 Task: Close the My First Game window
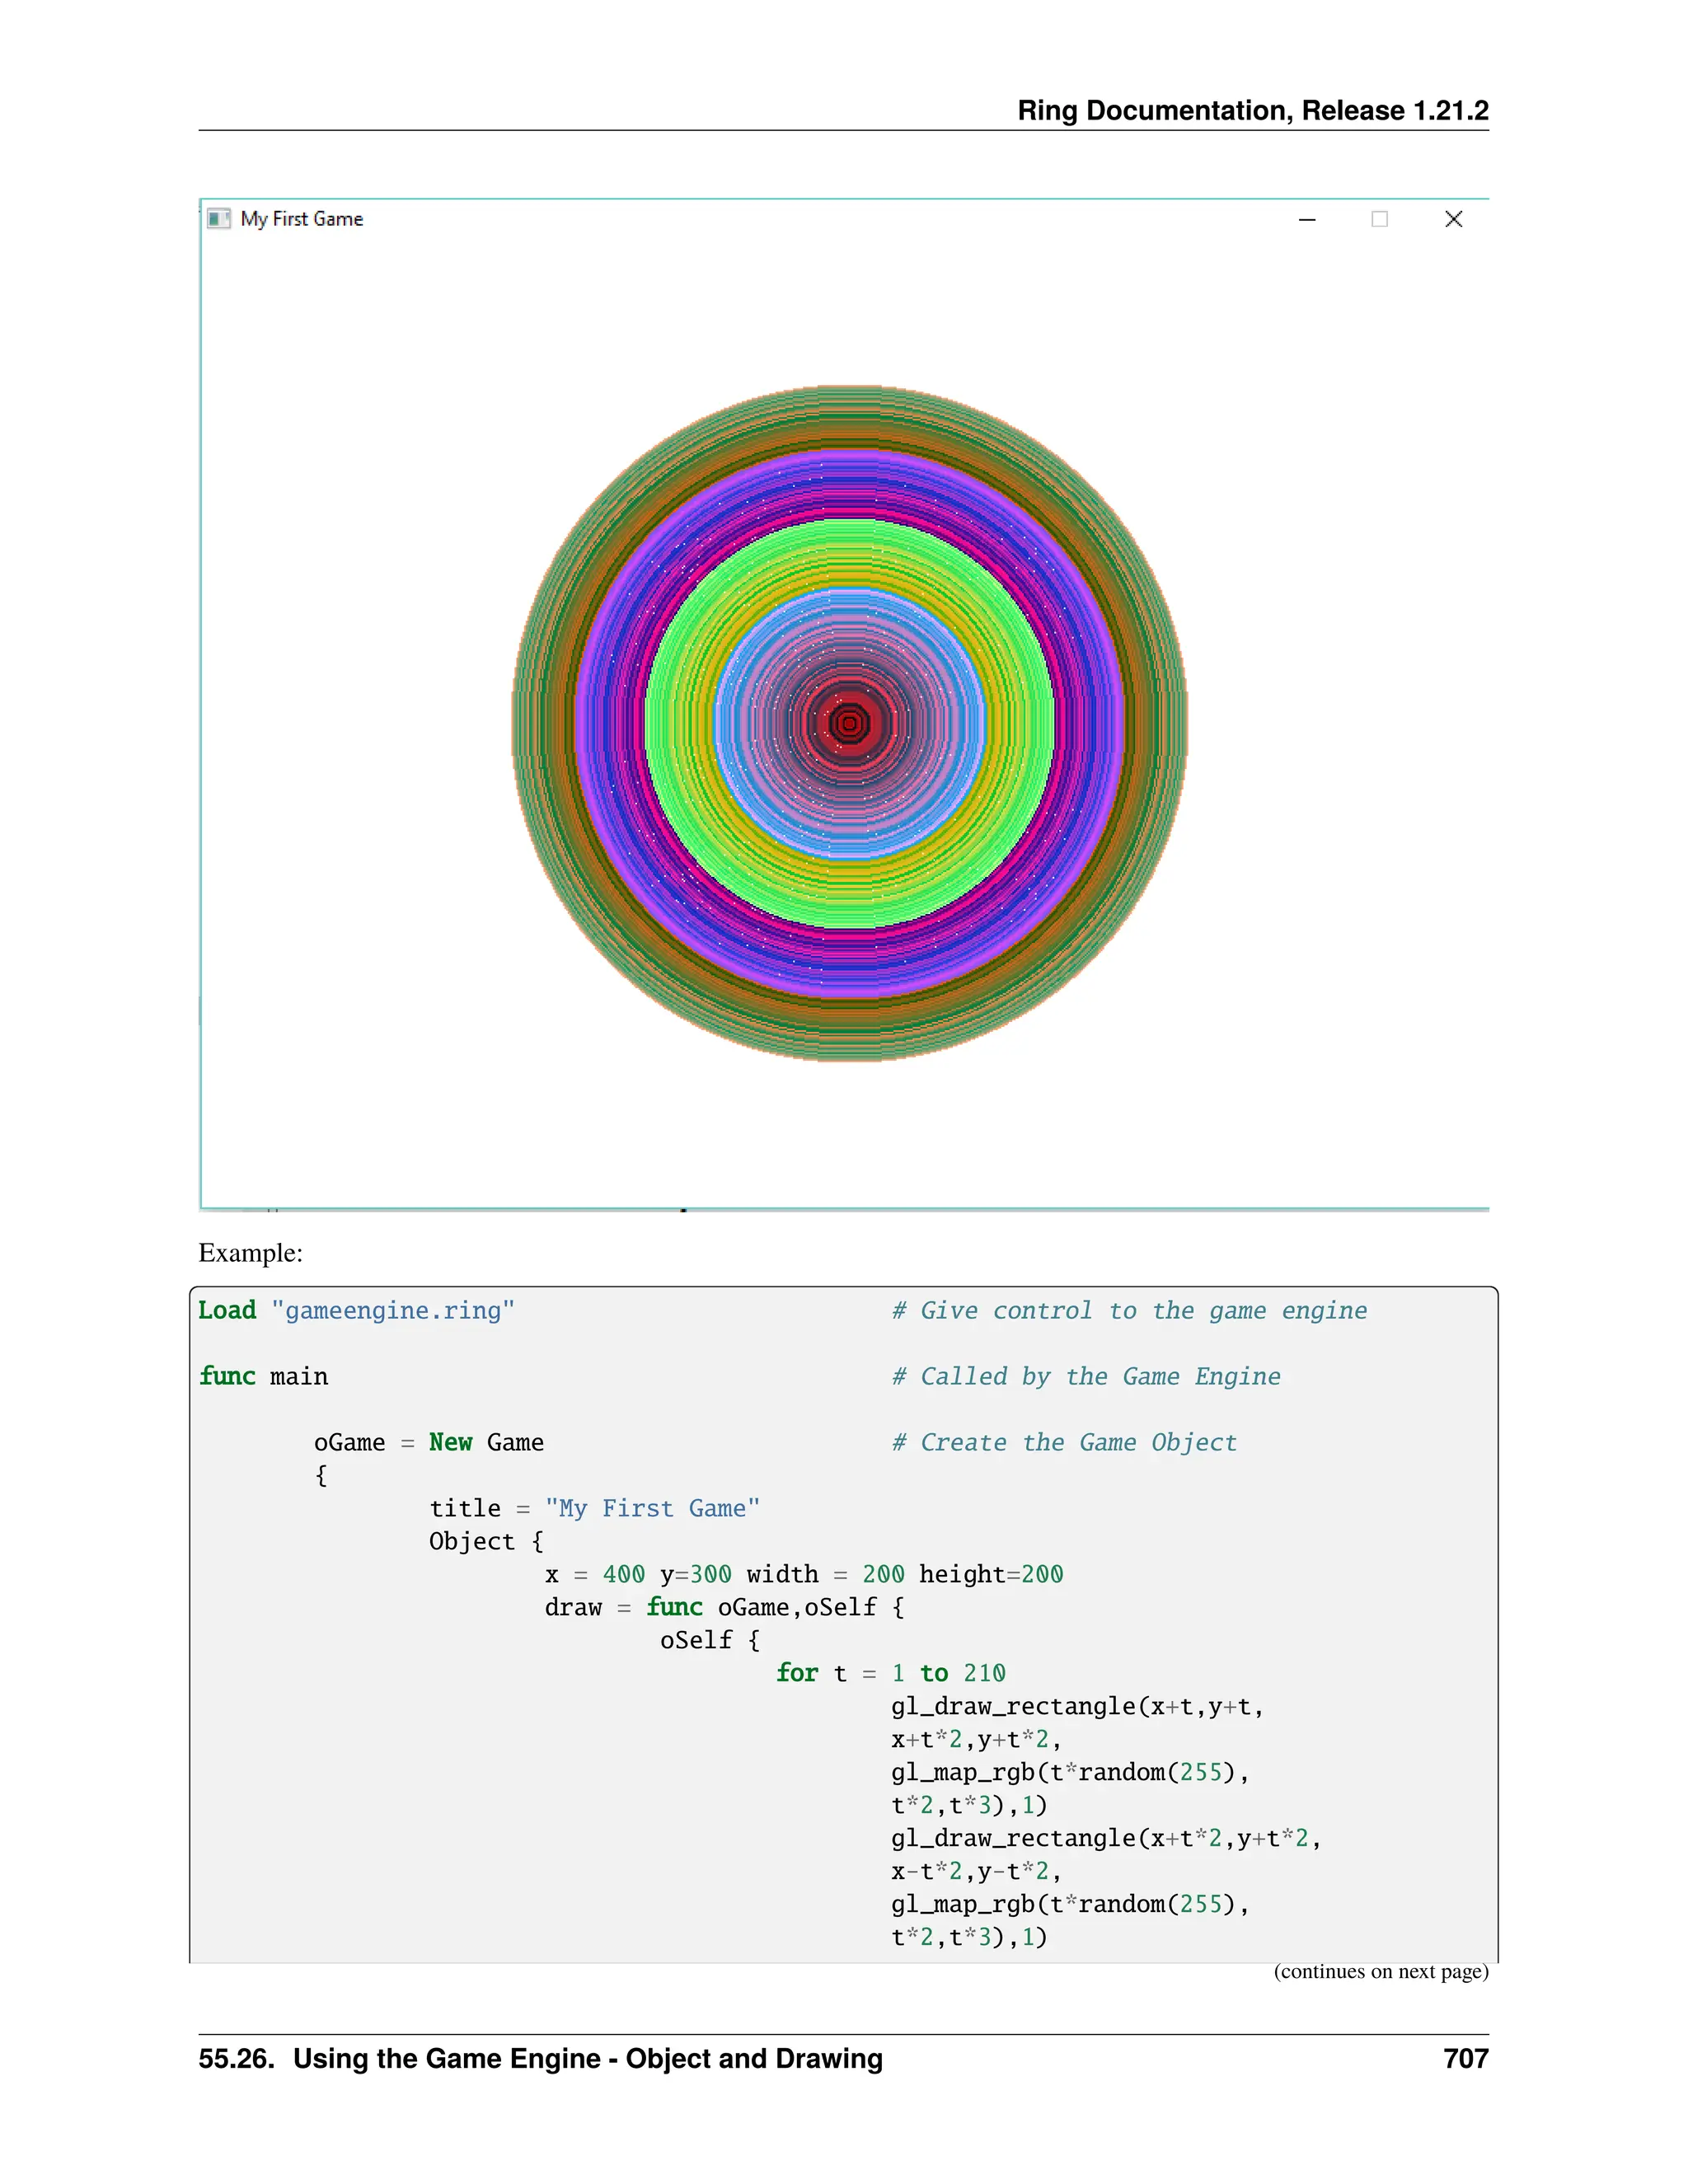(1453, 219)
